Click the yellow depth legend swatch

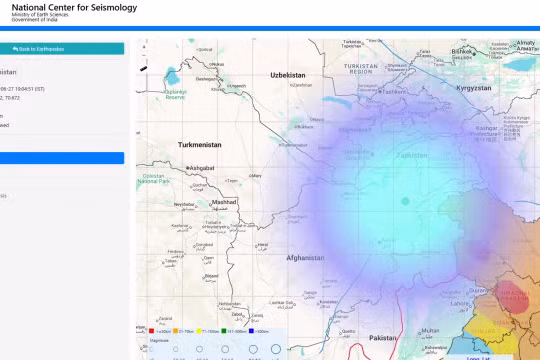click(199, 331)
